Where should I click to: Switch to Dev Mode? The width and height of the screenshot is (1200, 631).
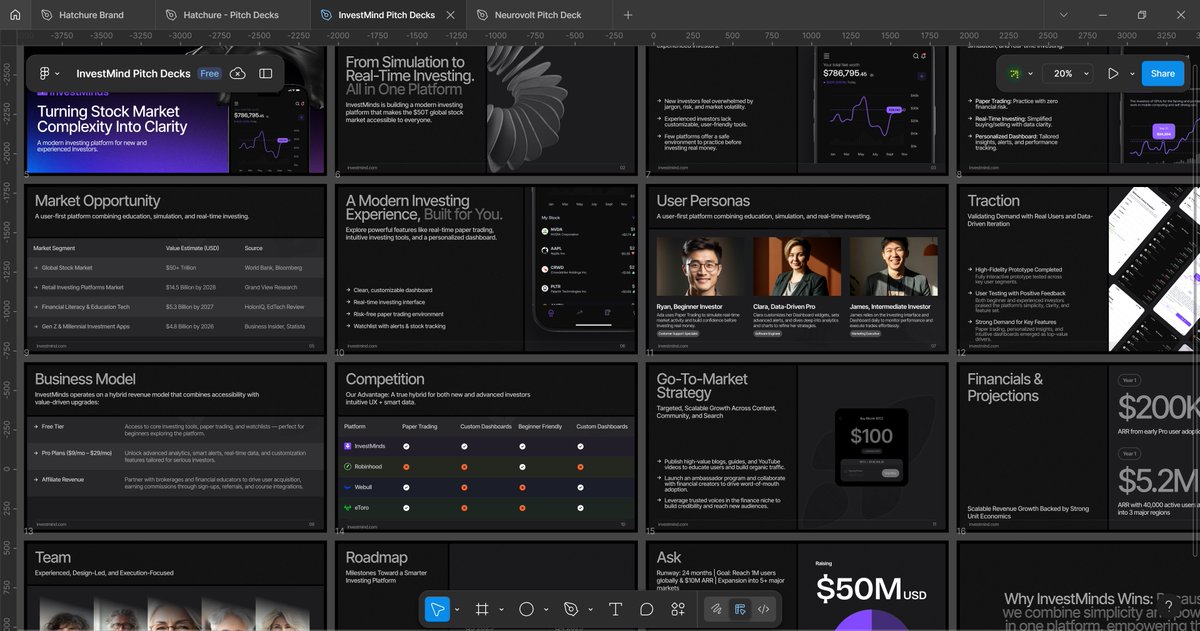pyautogui.click(x=763, y=608)
